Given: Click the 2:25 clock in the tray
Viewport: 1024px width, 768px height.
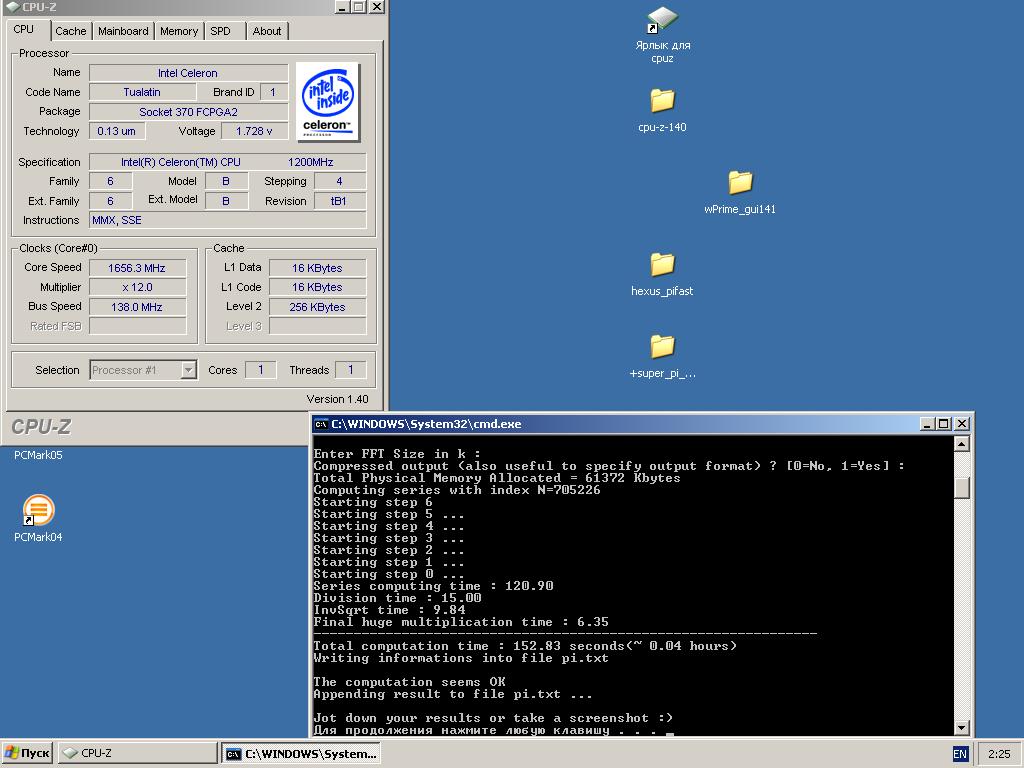Looking at the screenshot, I should click(x=999, y=754).
